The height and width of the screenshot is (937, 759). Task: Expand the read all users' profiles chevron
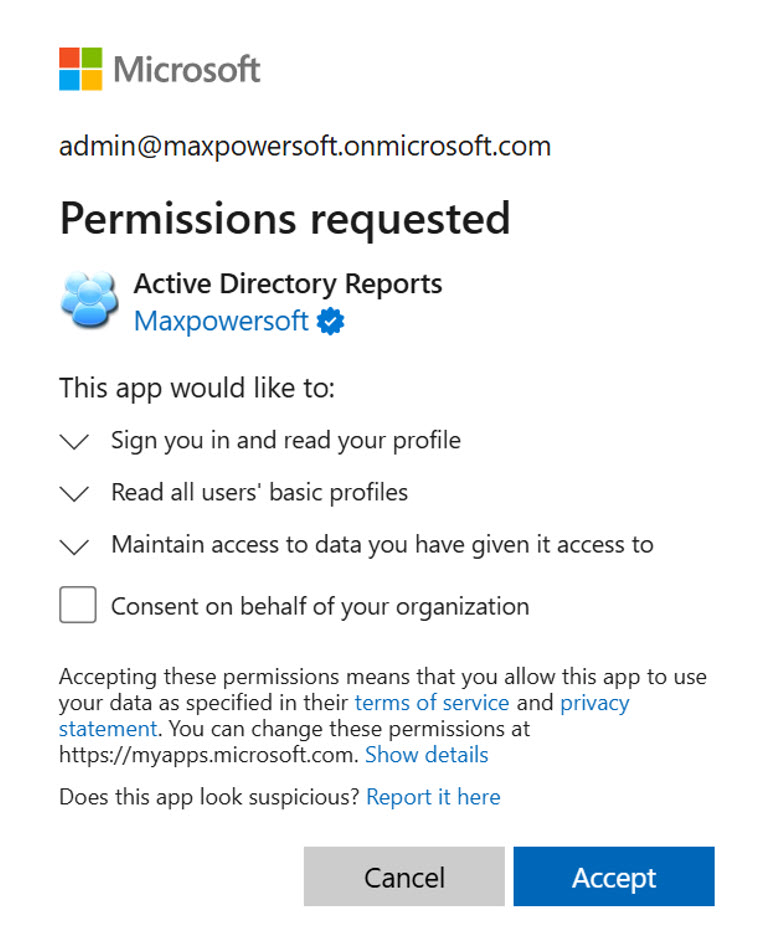(x=75, y=493)
